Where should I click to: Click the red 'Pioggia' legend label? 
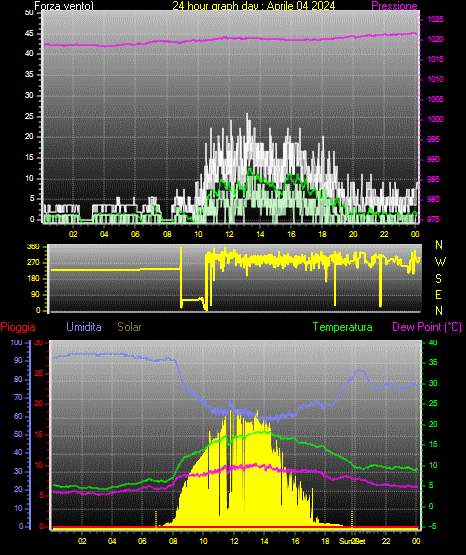[x=18, y=327]
